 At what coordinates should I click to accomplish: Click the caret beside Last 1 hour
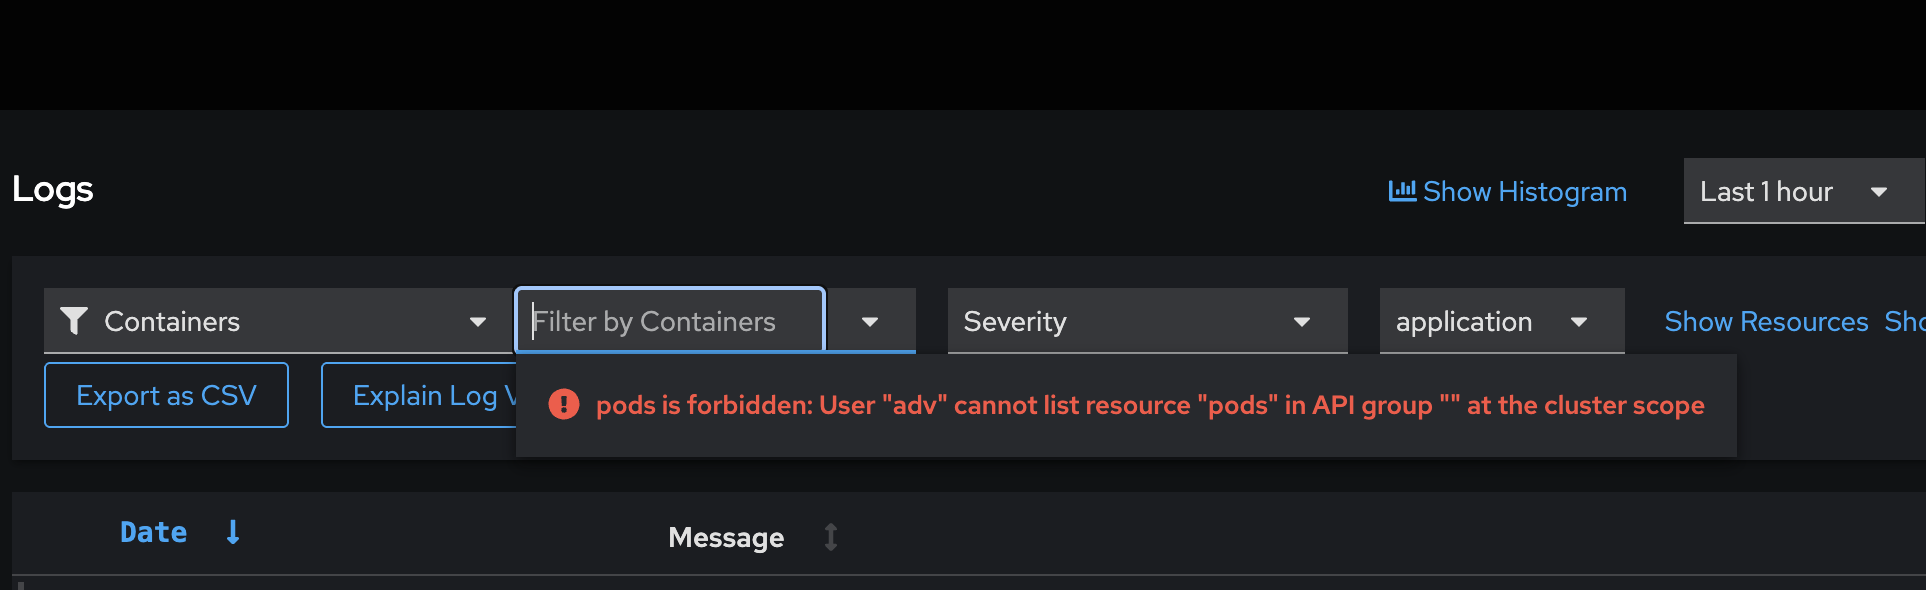[1878, 192]
